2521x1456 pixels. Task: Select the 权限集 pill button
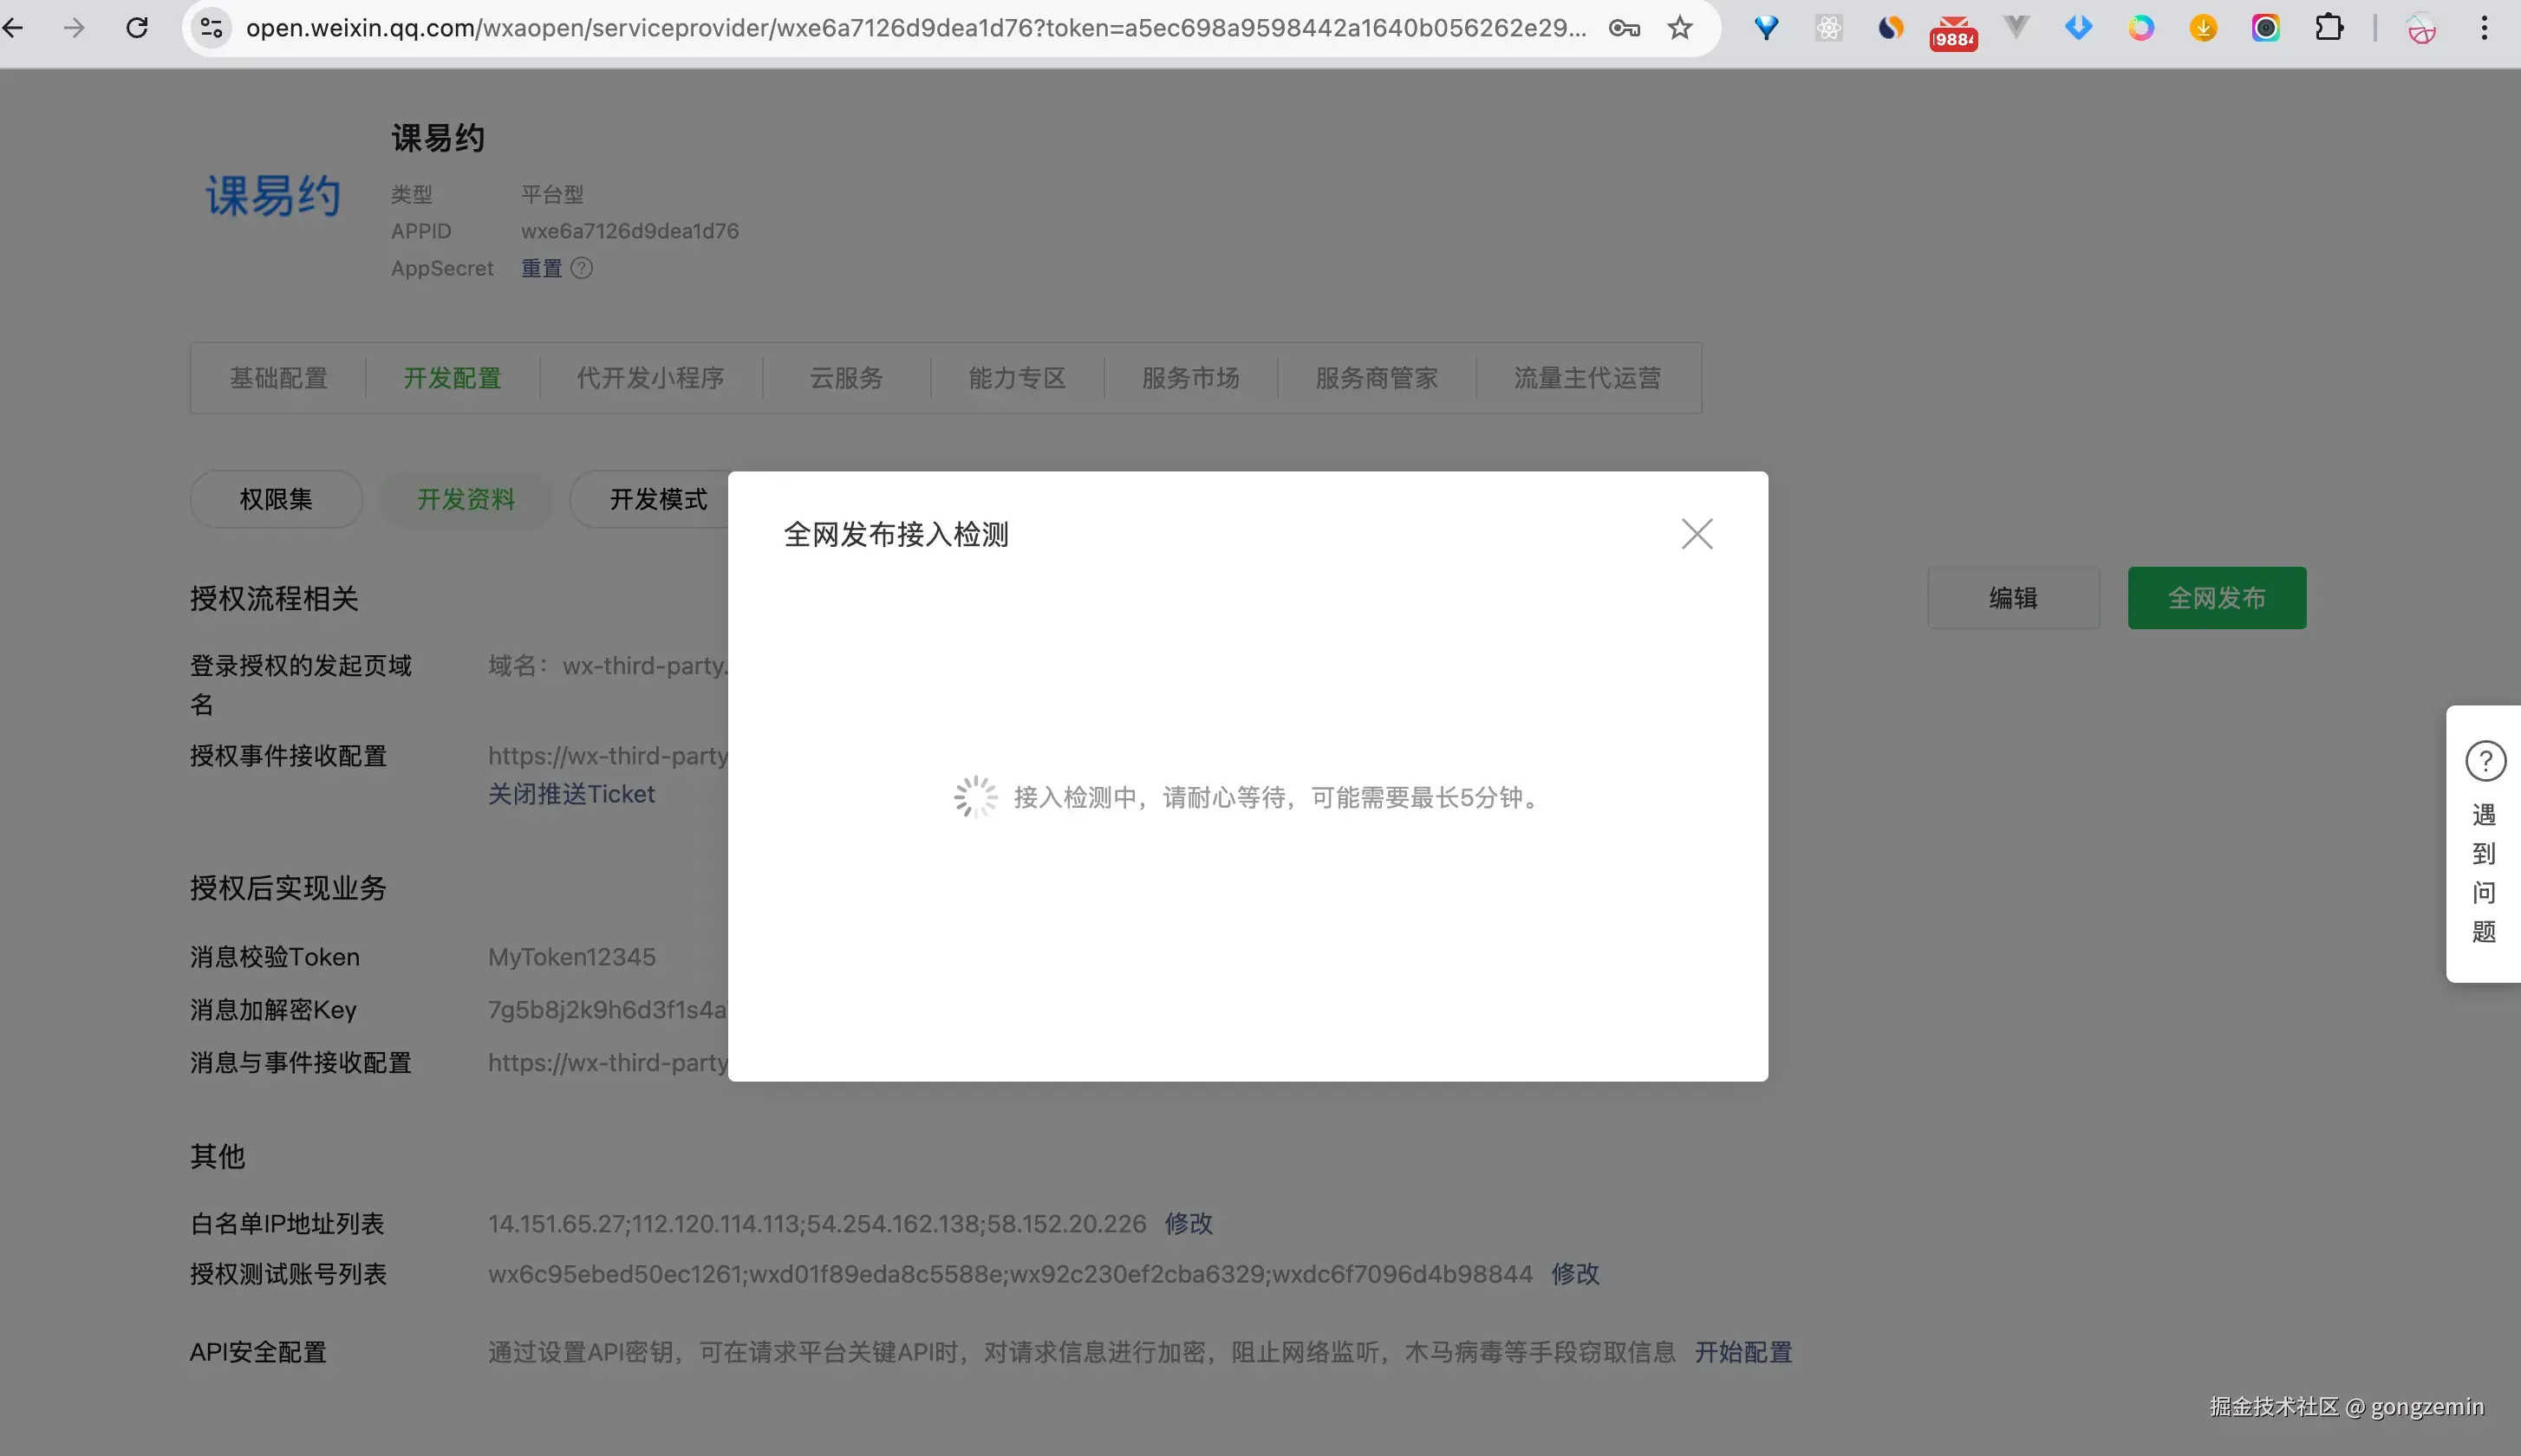276,499
